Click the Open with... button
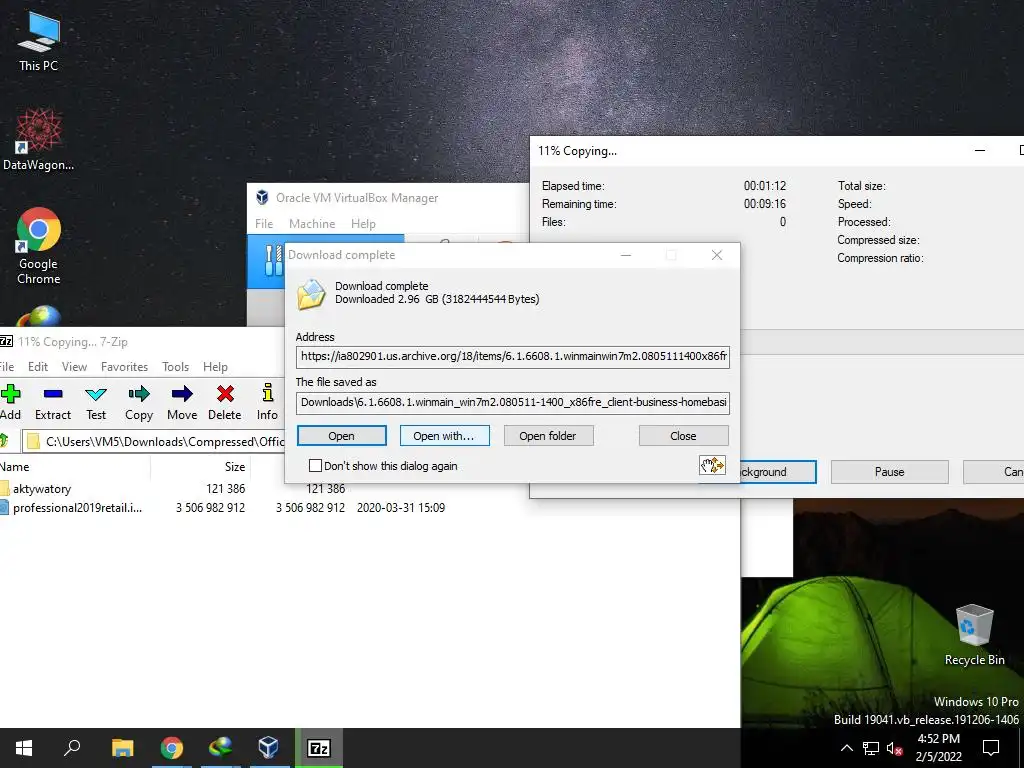This screenshot has width=1024, height=768. (444, 436)
